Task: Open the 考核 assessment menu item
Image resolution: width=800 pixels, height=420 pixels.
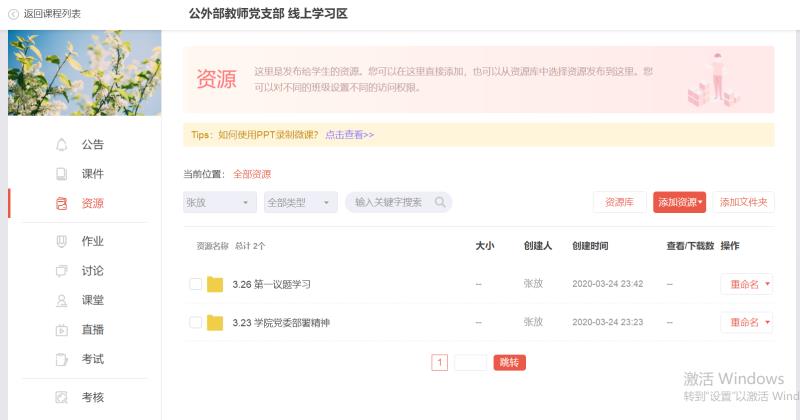Action: (x=92, y=397)
